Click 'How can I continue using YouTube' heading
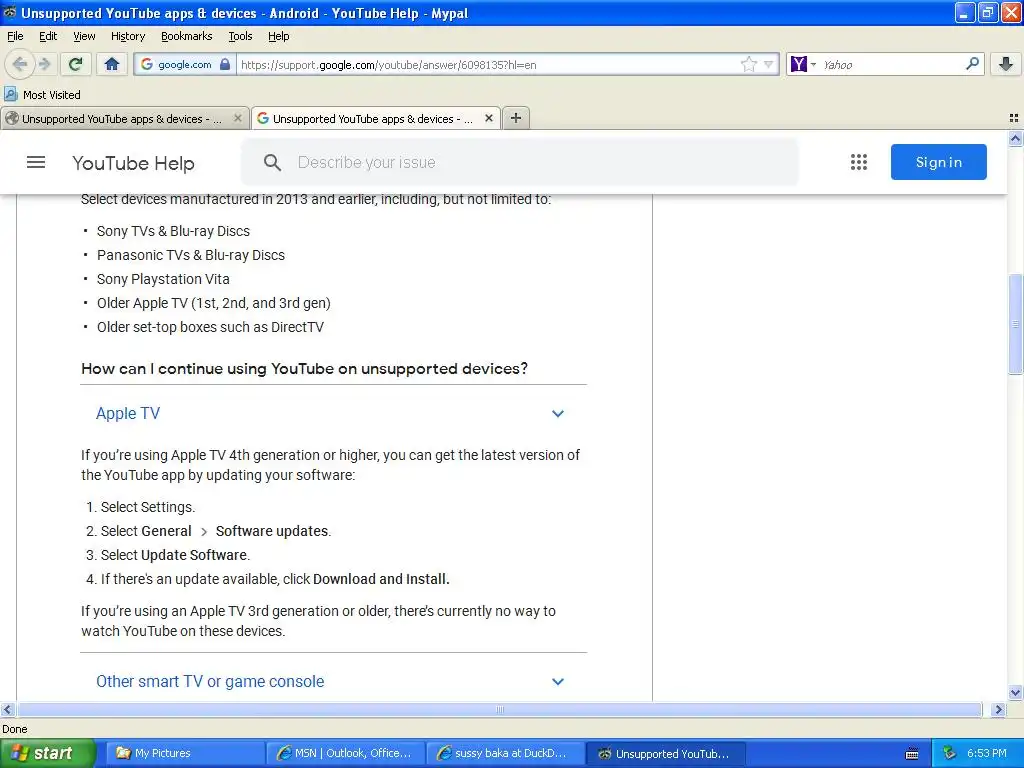Screen dimensions: 1024x768 click(x=304, y=368)
